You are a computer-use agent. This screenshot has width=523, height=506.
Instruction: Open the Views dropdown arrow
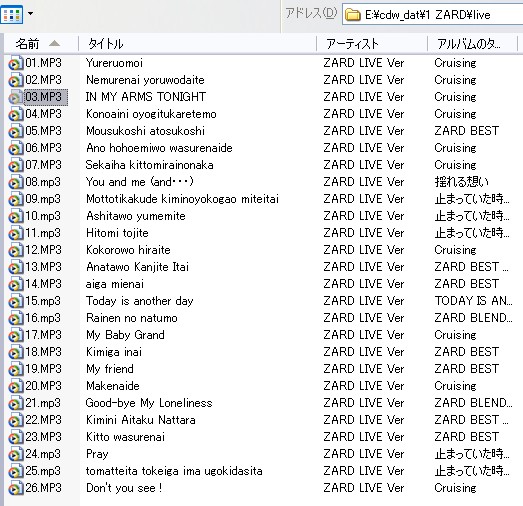[30, 14]
